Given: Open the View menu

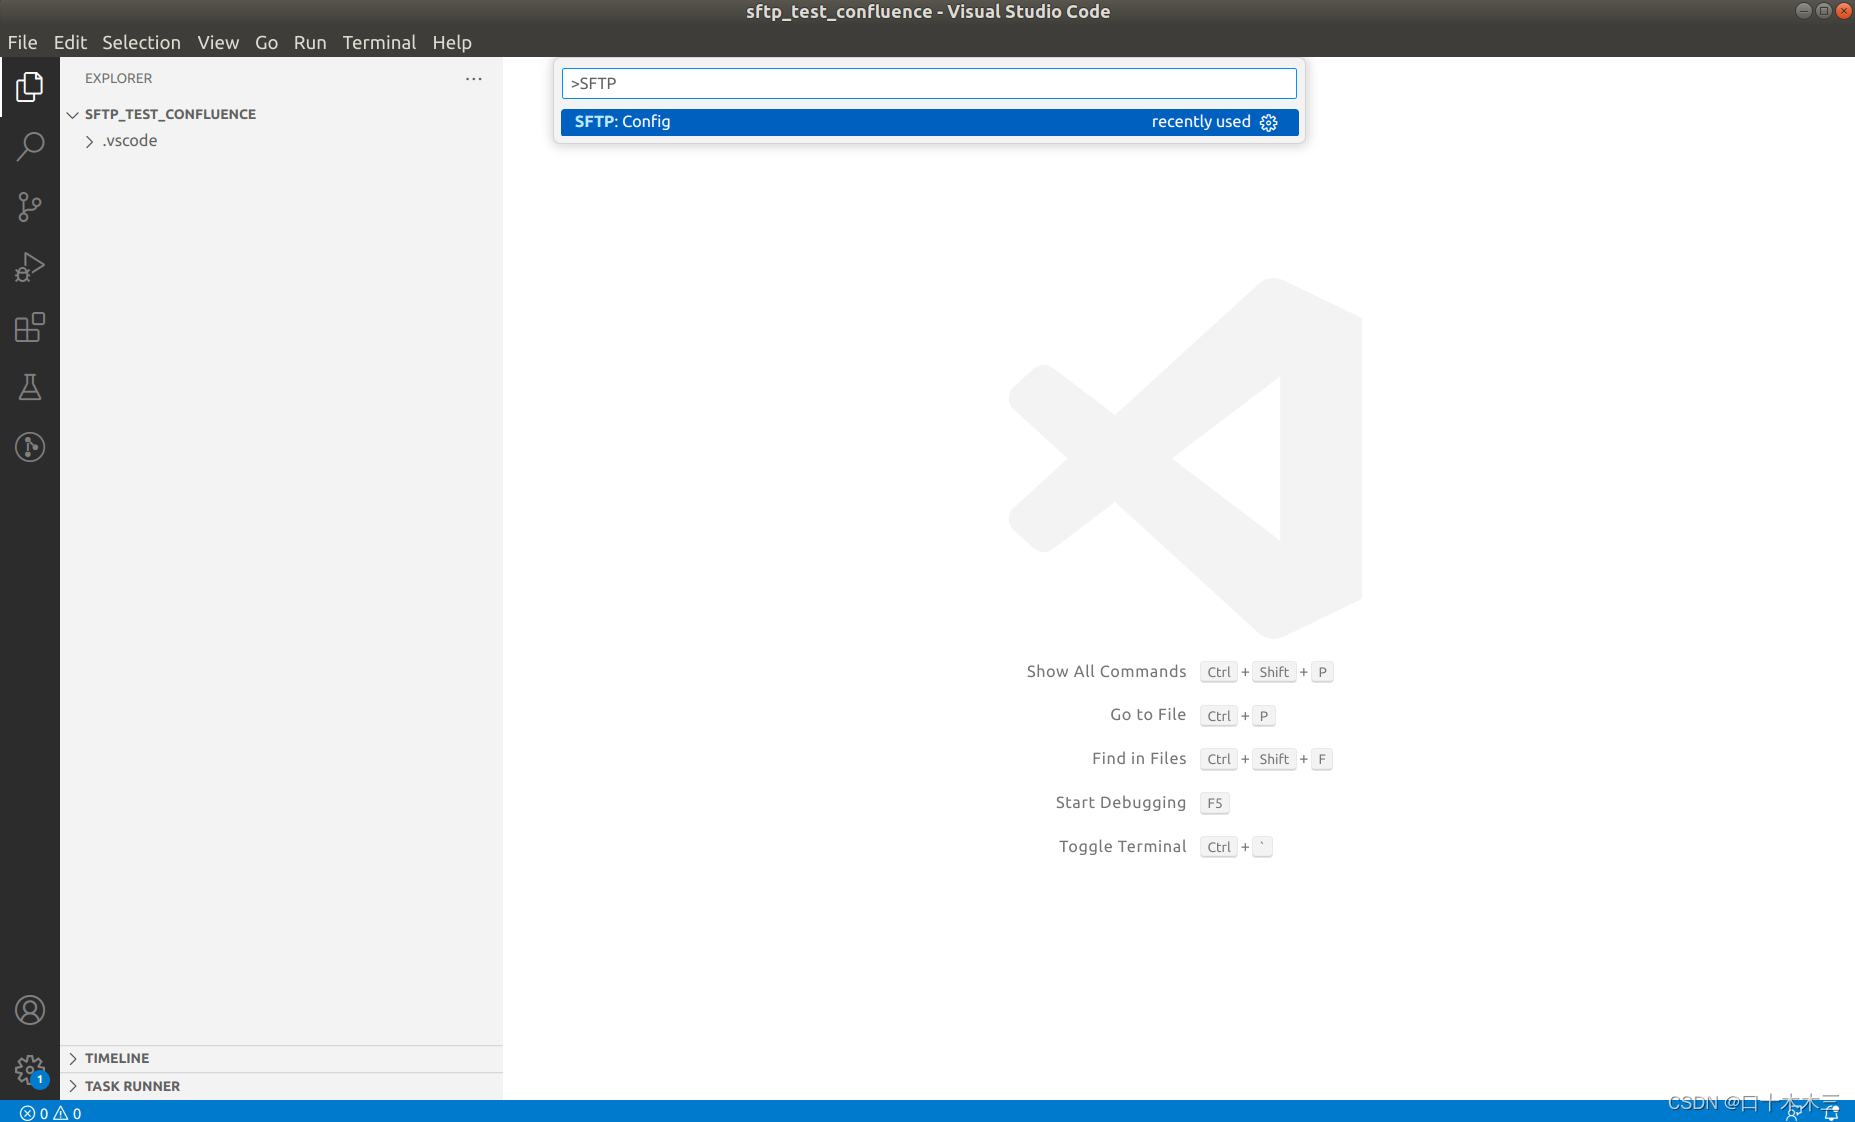Looking at the screenshot, I should [x=218, y=42].
